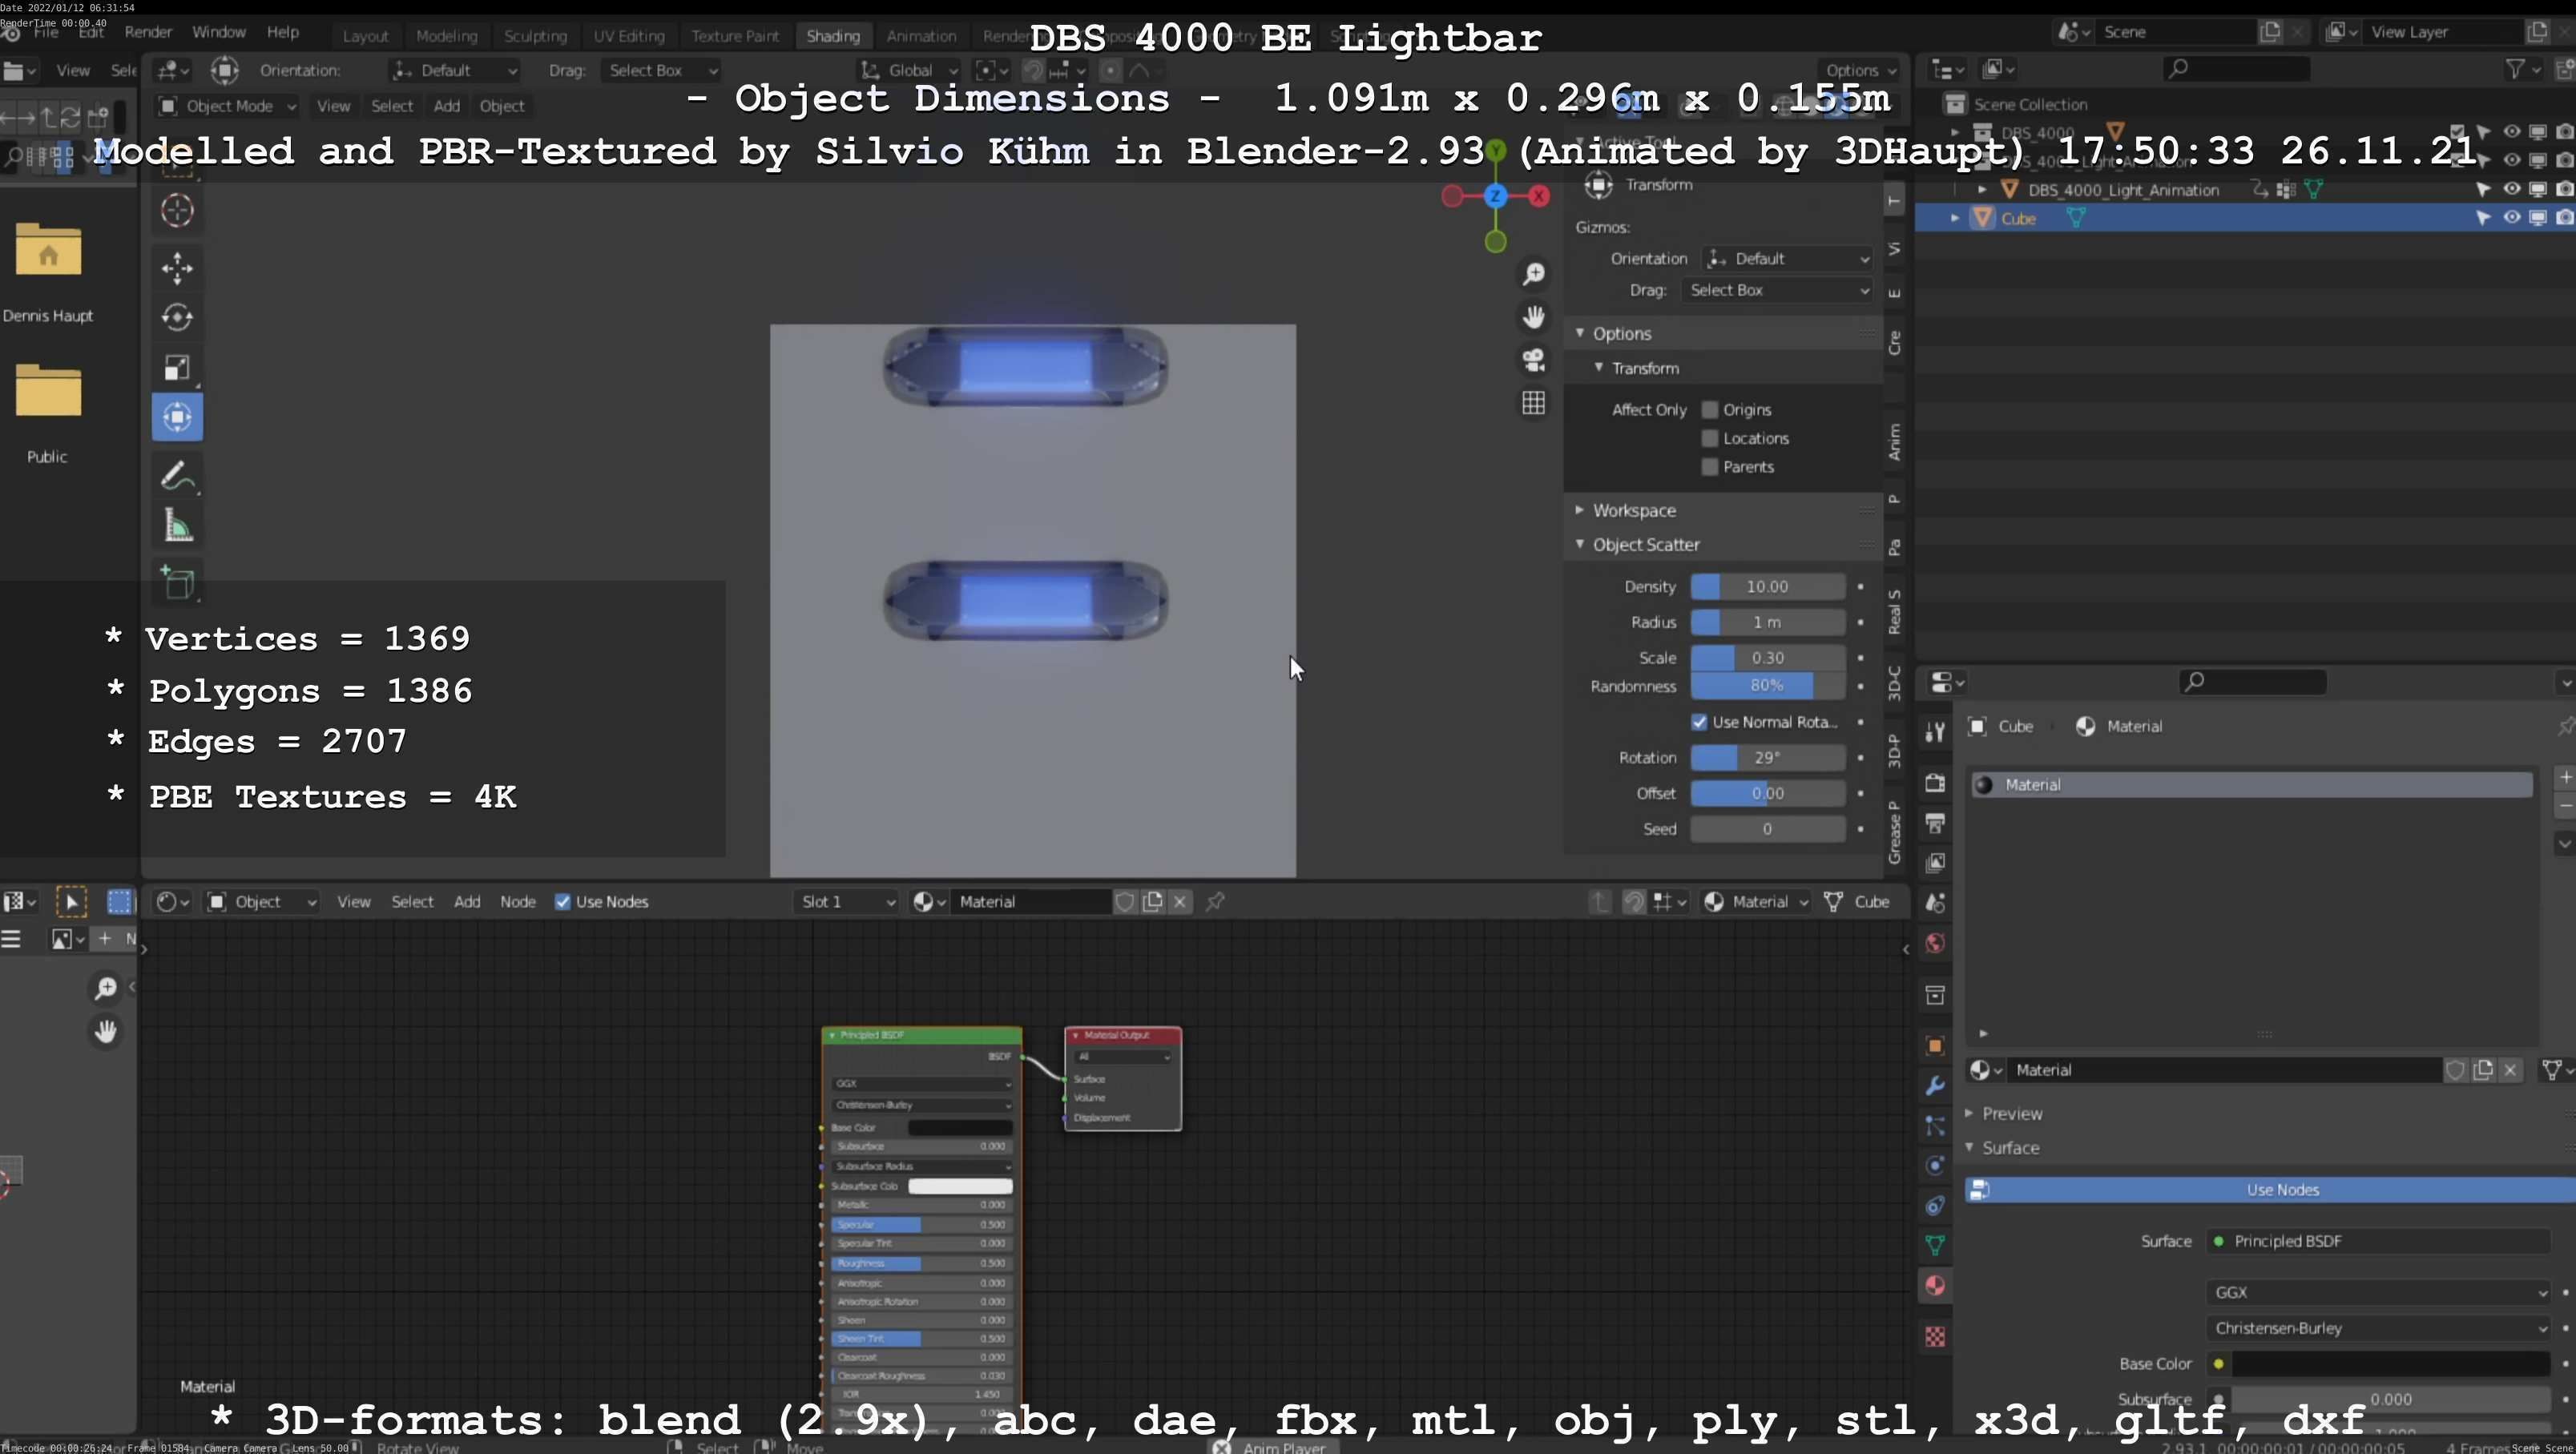Toggle camera view icon in viewport
This screenshot has width=2576, height=1454.
pos(1533,360)
